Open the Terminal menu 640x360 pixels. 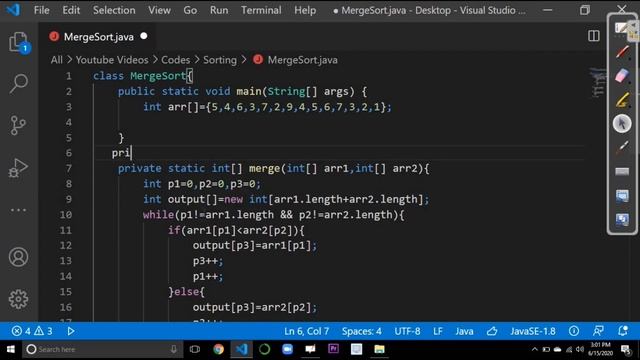pyautogui.click(x=261, y=10)
